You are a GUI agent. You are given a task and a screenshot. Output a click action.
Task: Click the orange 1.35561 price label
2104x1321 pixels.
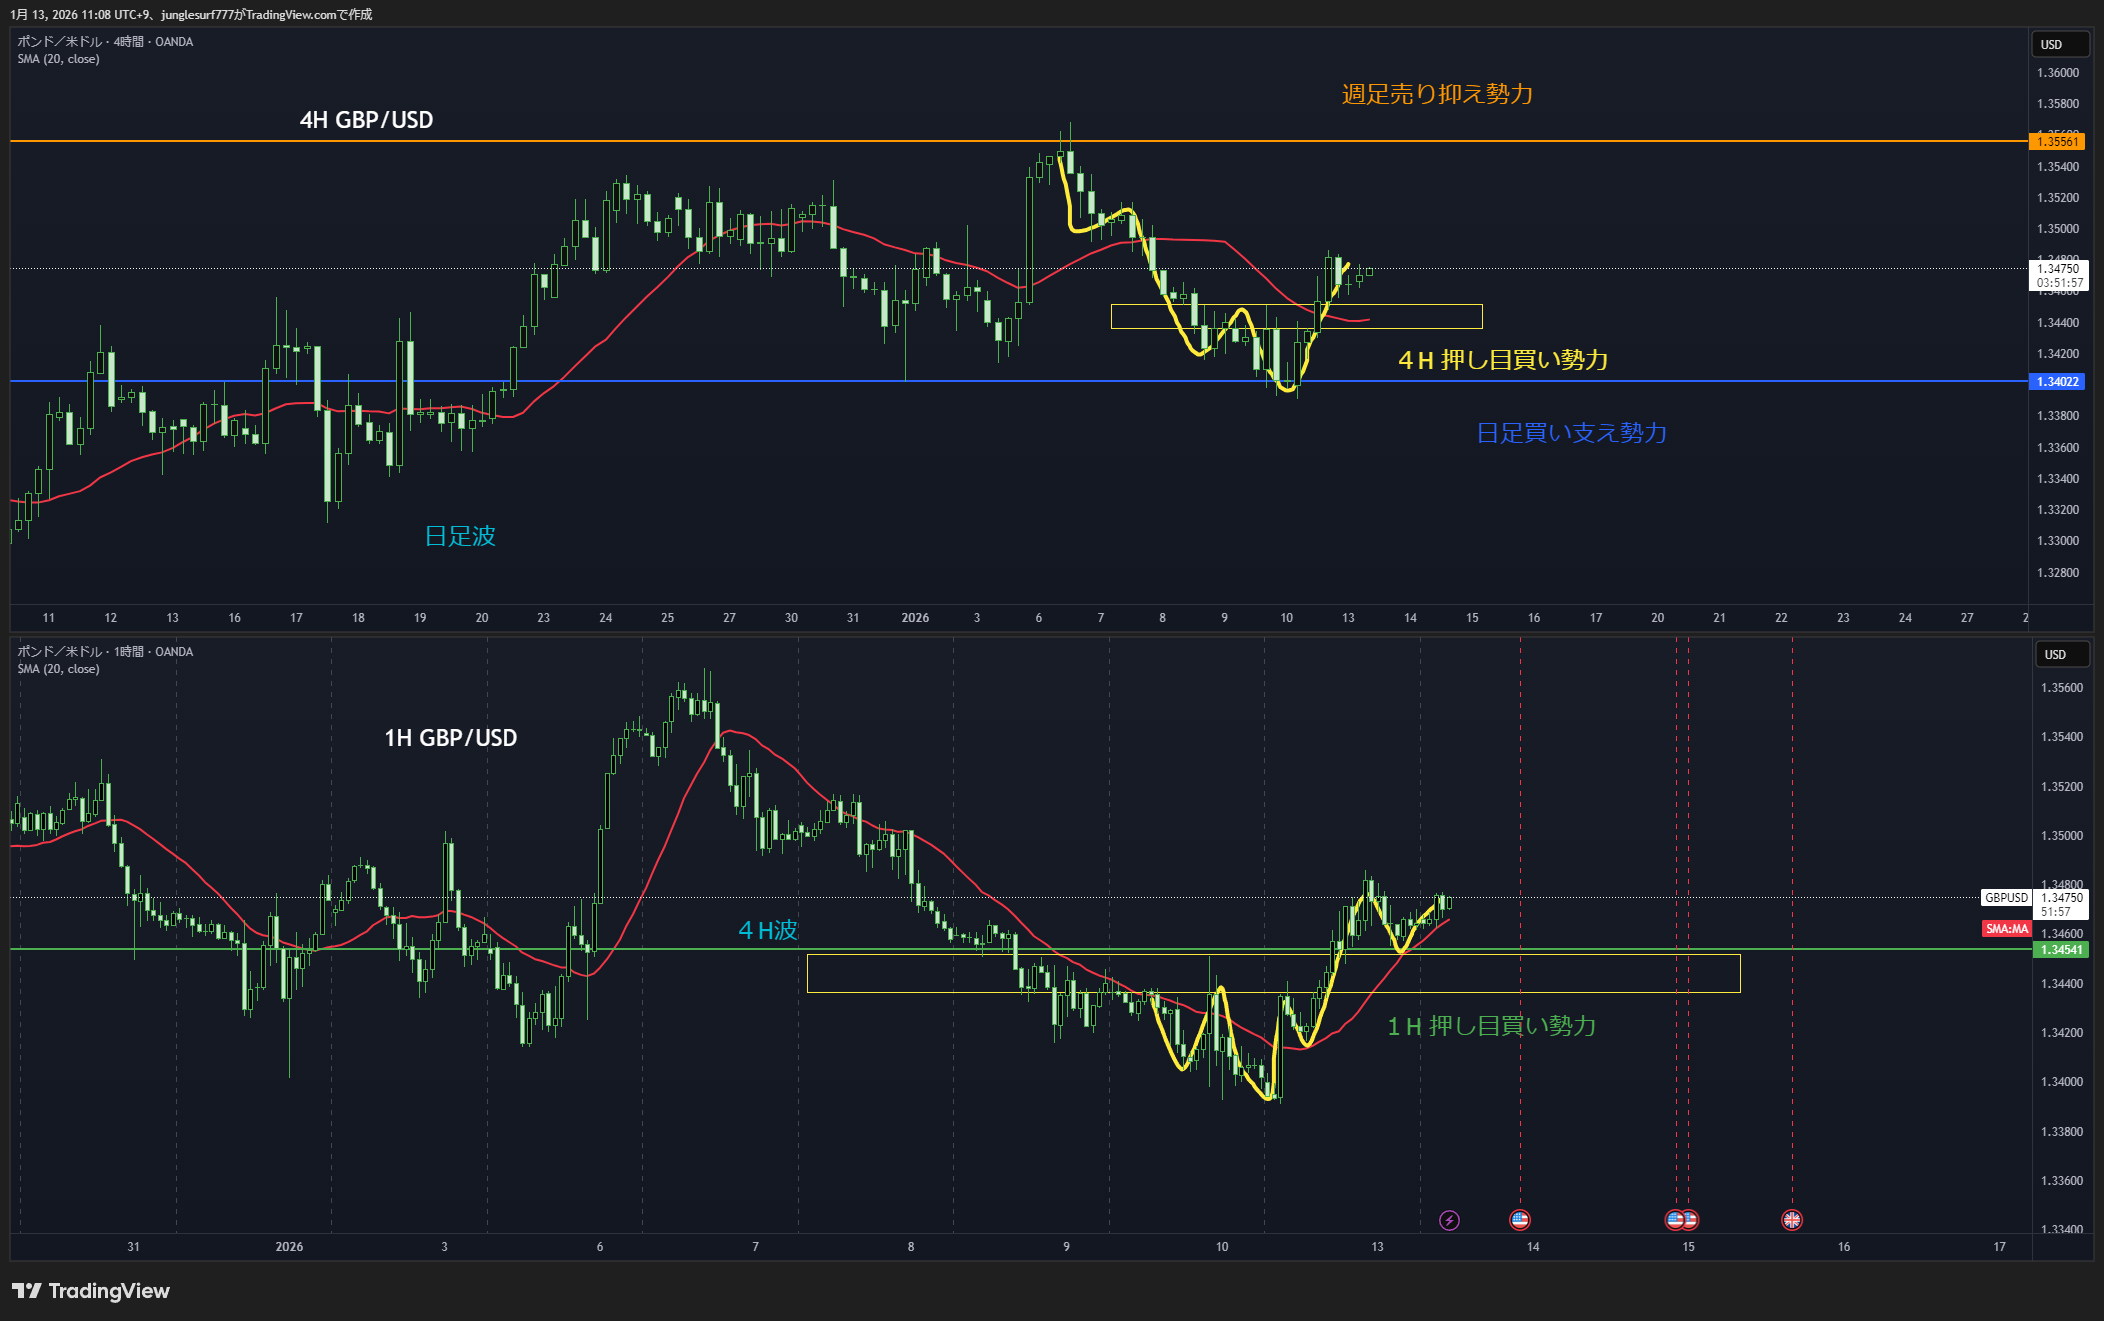tap(2058, 142)
